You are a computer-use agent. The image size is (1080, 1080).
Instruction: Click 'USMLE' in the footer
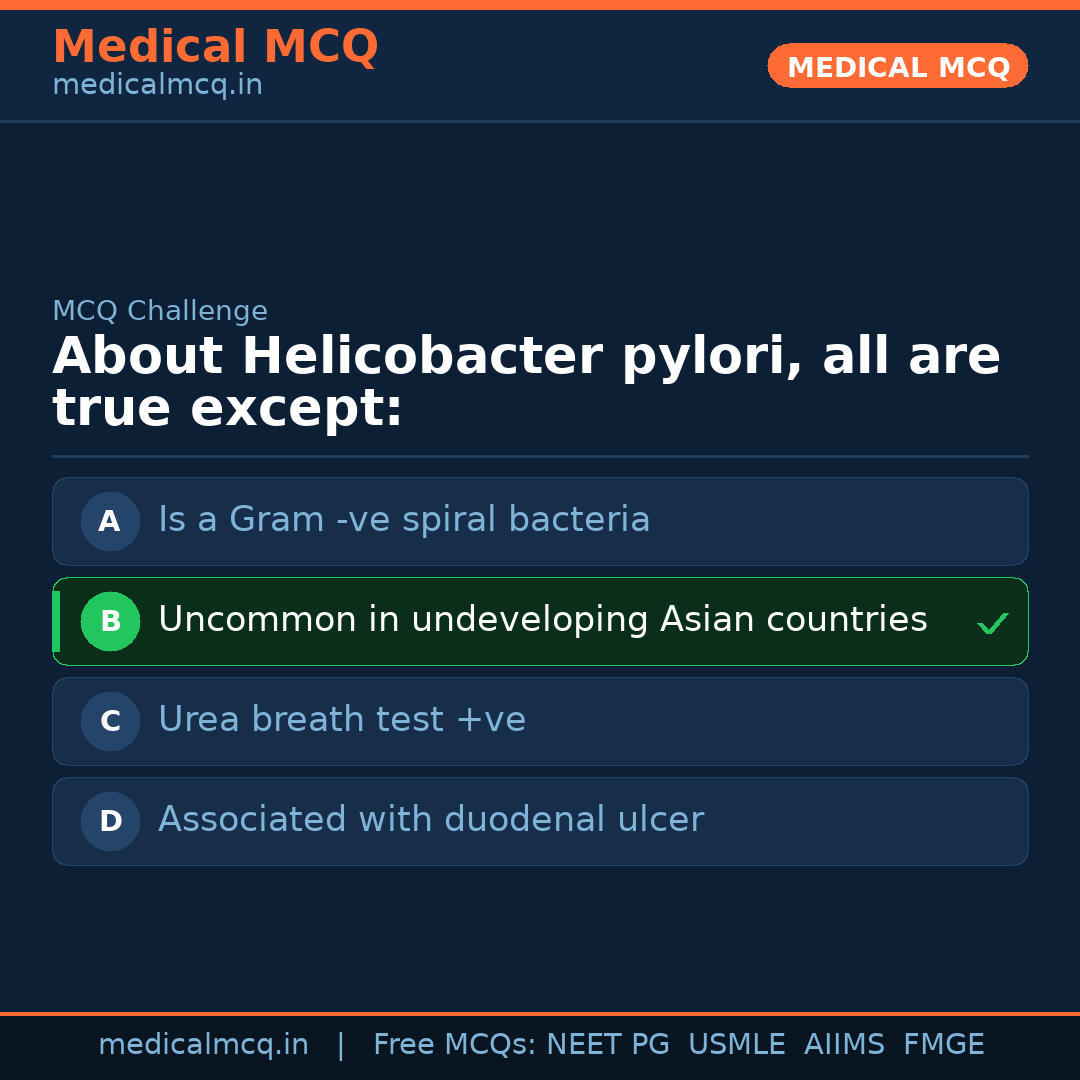pyautogui.click(x=736, y=1045)
